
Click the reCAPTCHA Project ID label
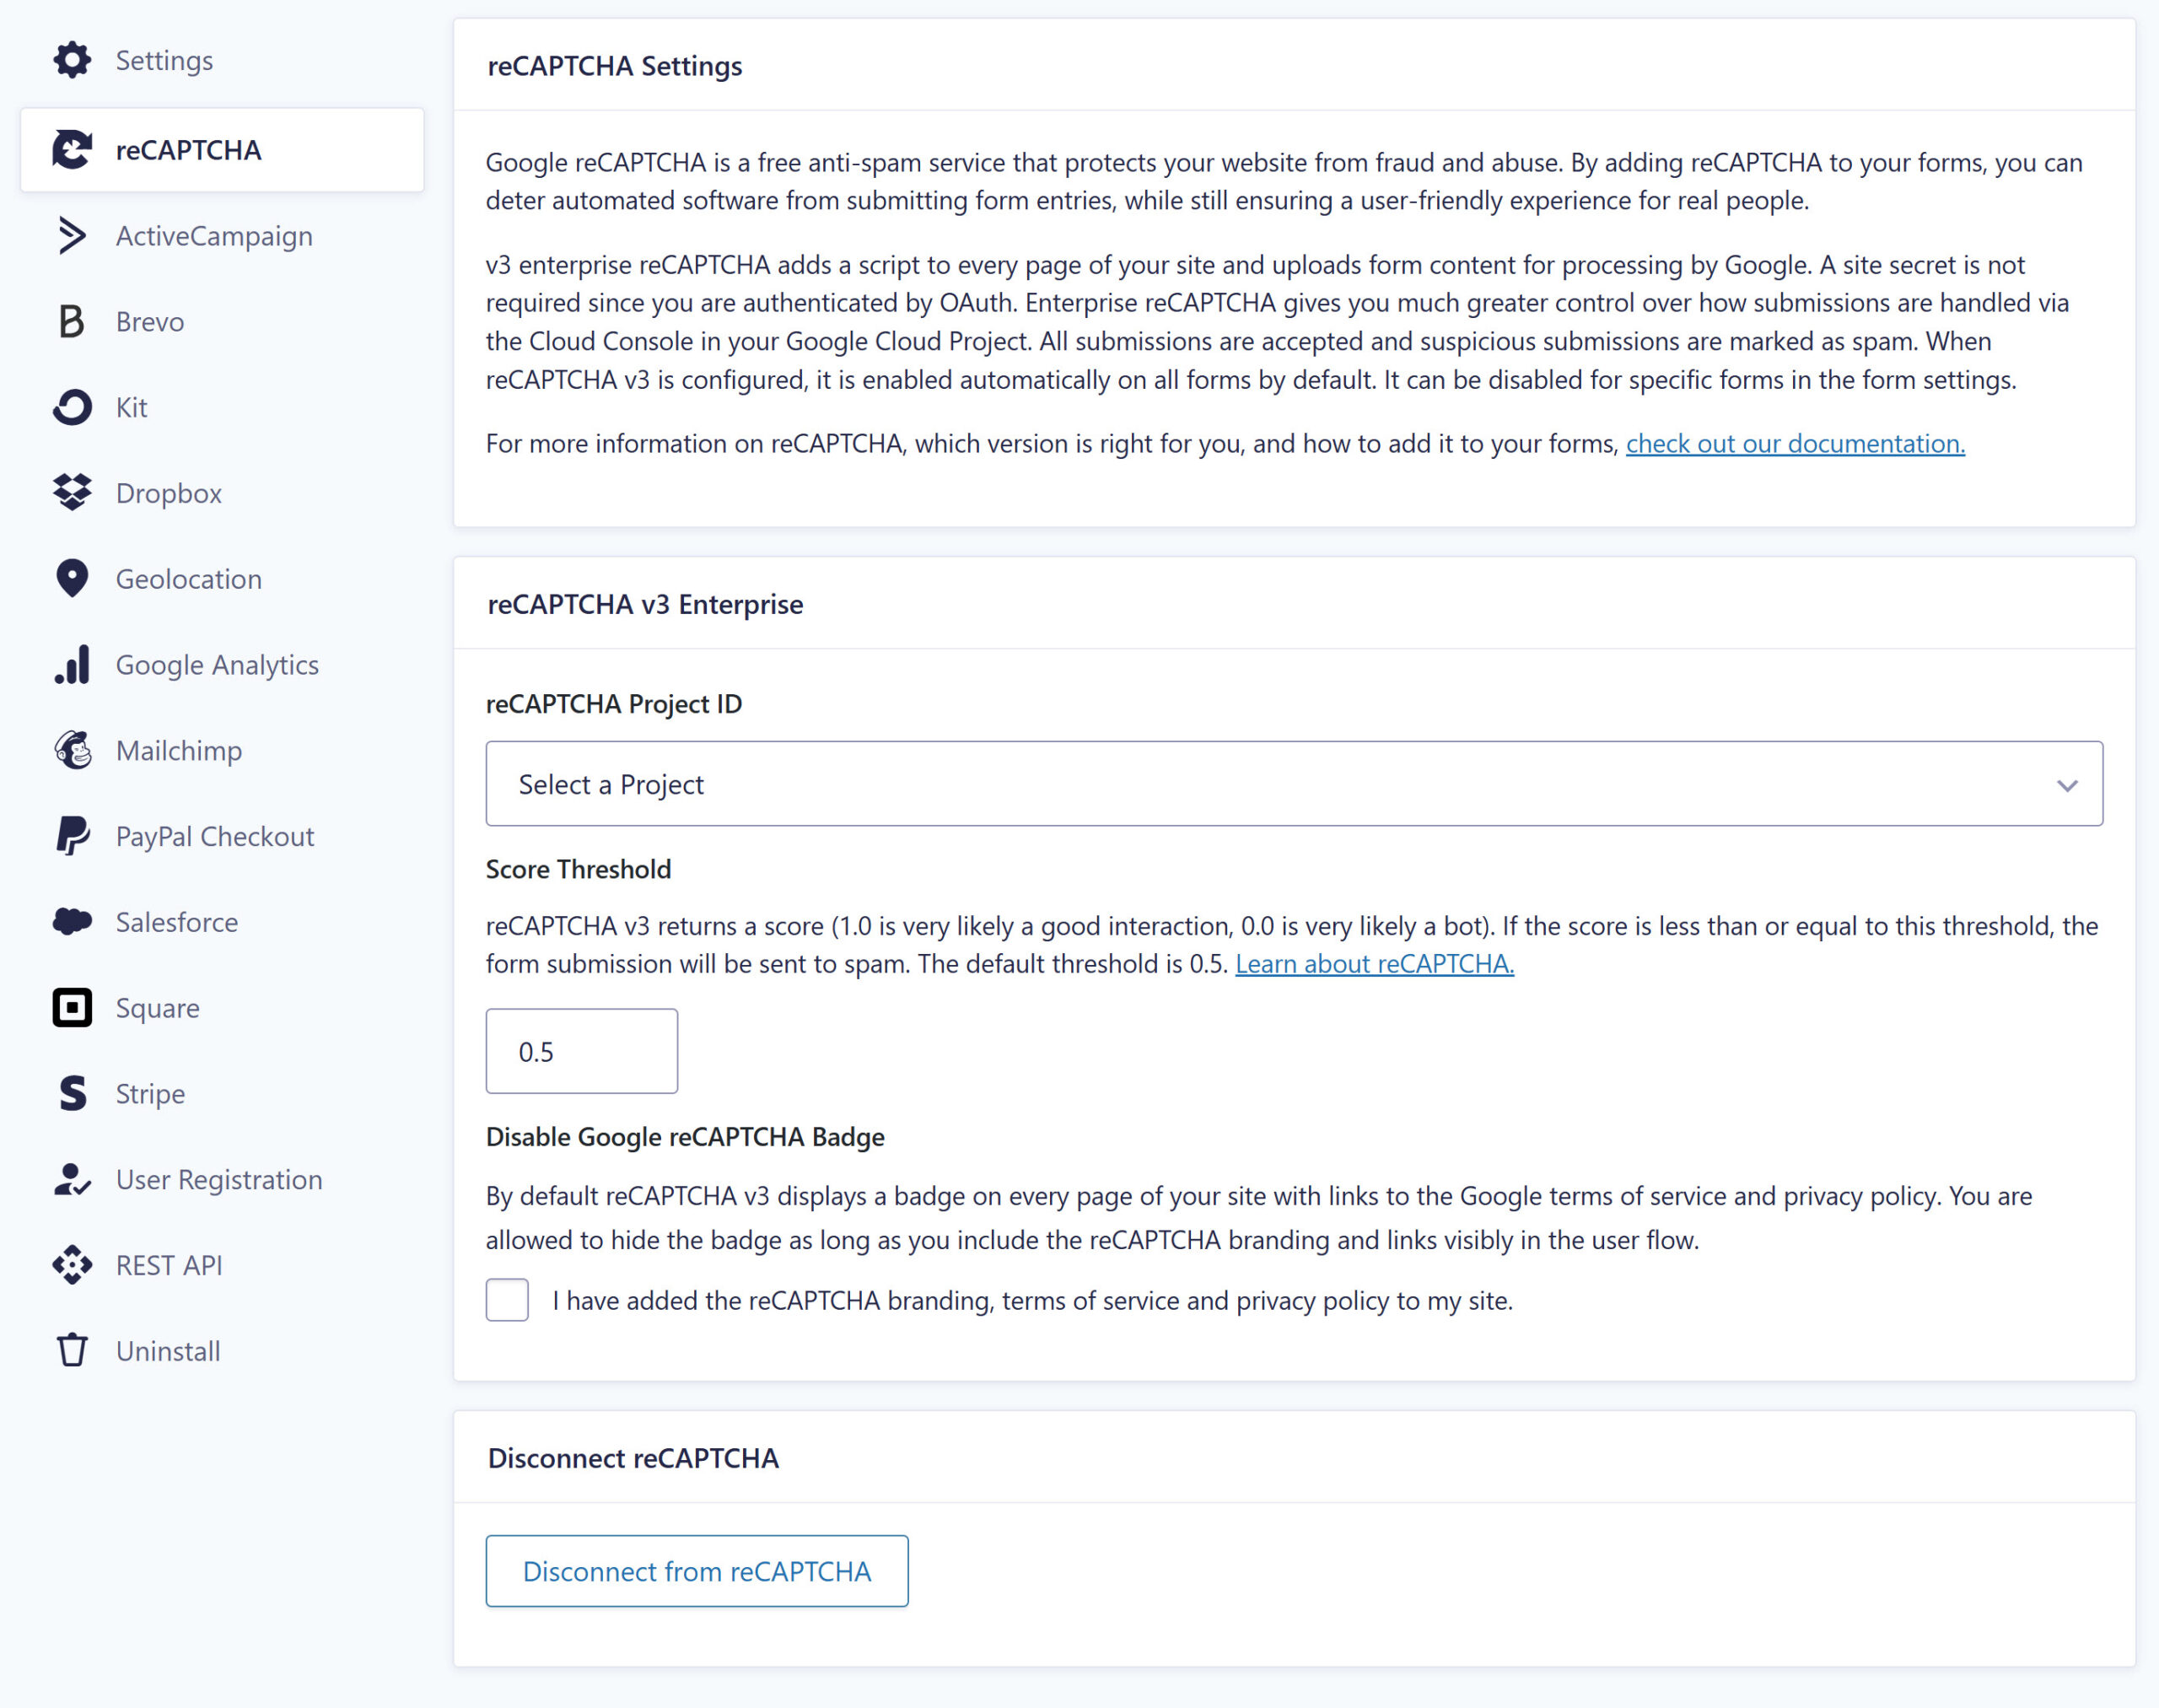pos(614,704)
